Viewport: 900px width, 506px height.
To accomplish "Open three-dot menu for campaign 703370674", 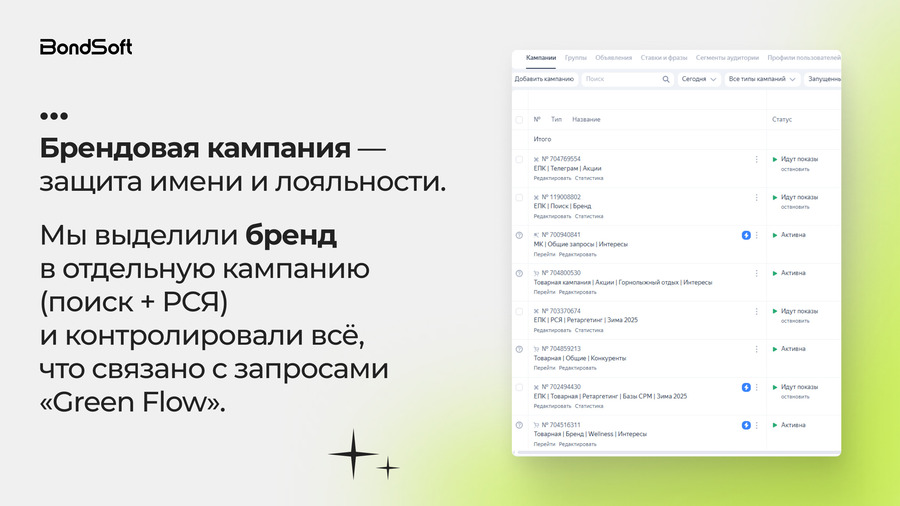I will pos(756,311).
